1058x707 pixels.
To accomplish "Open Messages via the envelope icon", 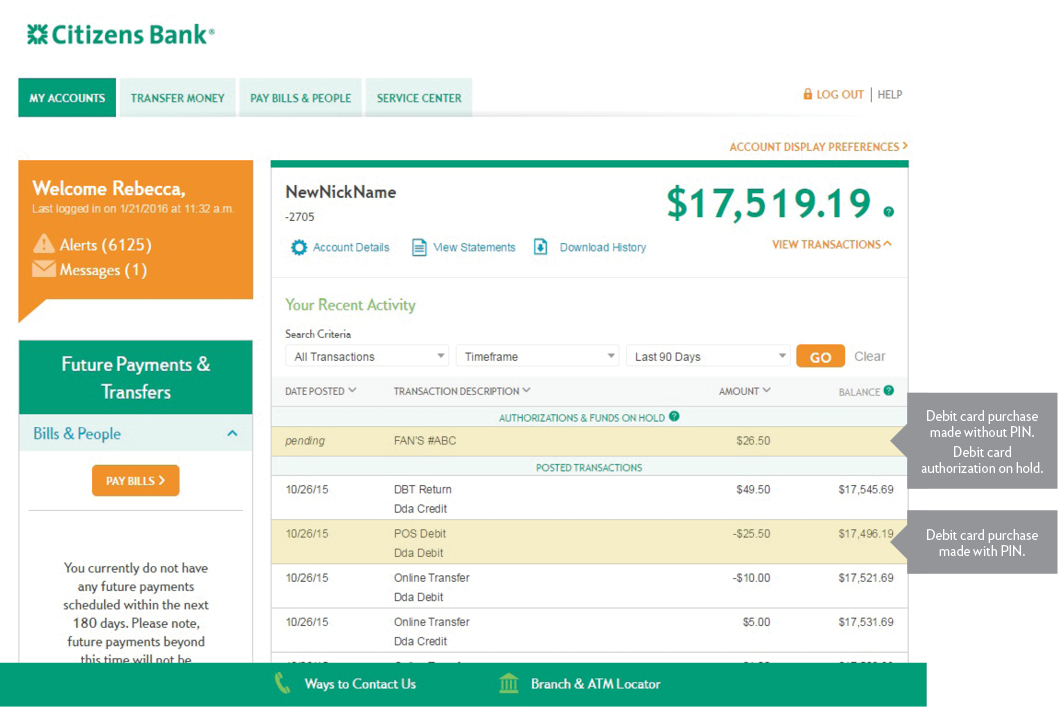I will (x=46, y=269).
